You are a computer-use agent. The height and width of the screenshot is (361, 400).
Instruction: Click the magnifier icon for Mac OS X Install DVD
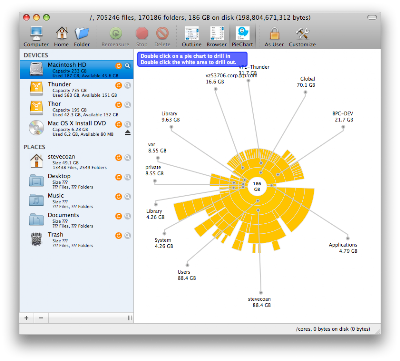127,124
